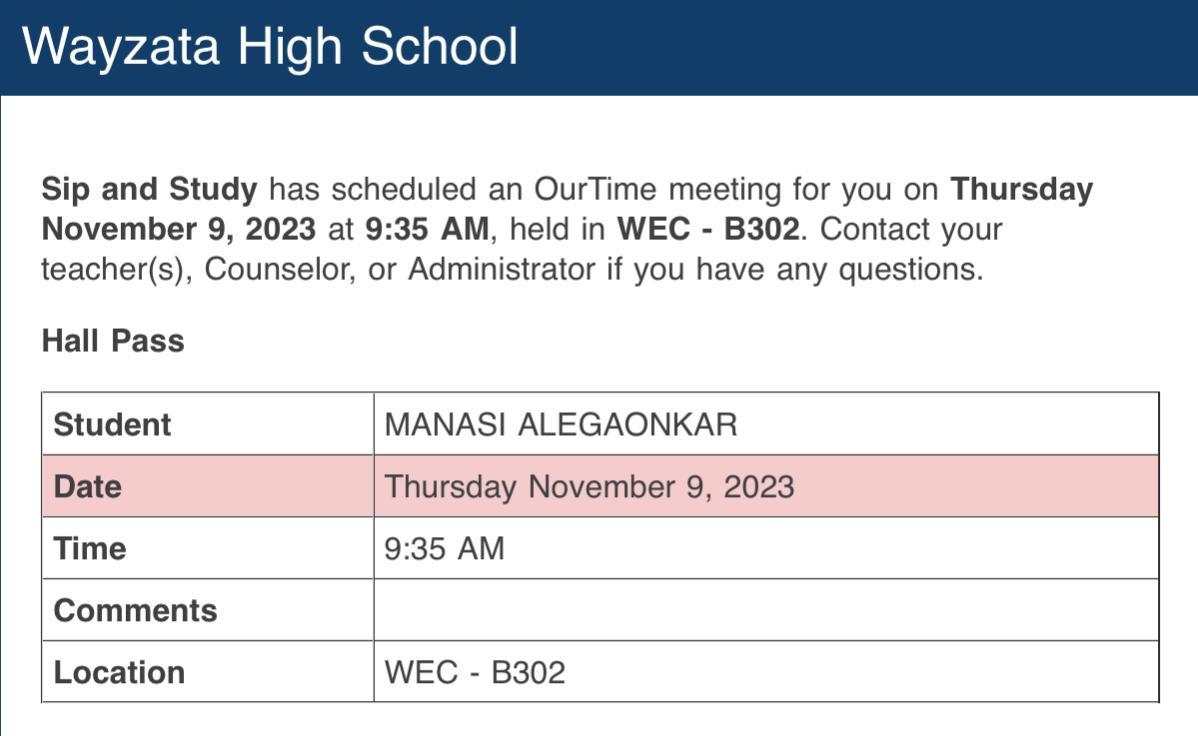1198x736 pixels.
Task: Select the student name MANASI ALEGAONKAR
Action: (561, 424)
